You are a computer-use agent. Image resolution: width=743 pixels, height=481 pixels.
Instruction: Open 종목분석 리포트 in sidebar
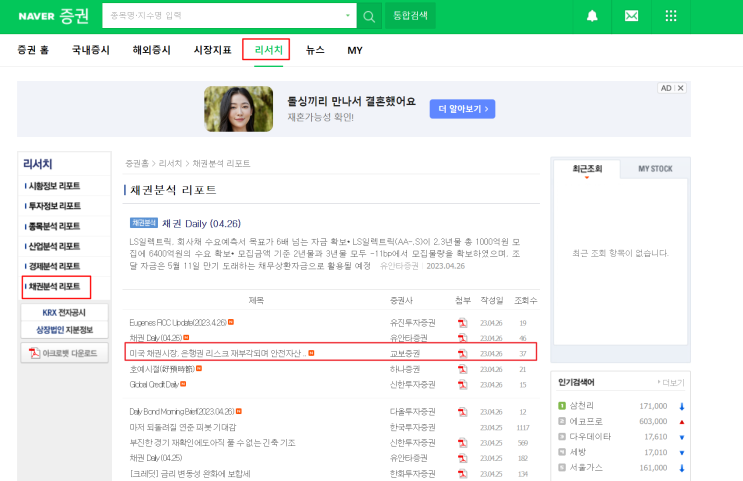(x=54, y=227)
